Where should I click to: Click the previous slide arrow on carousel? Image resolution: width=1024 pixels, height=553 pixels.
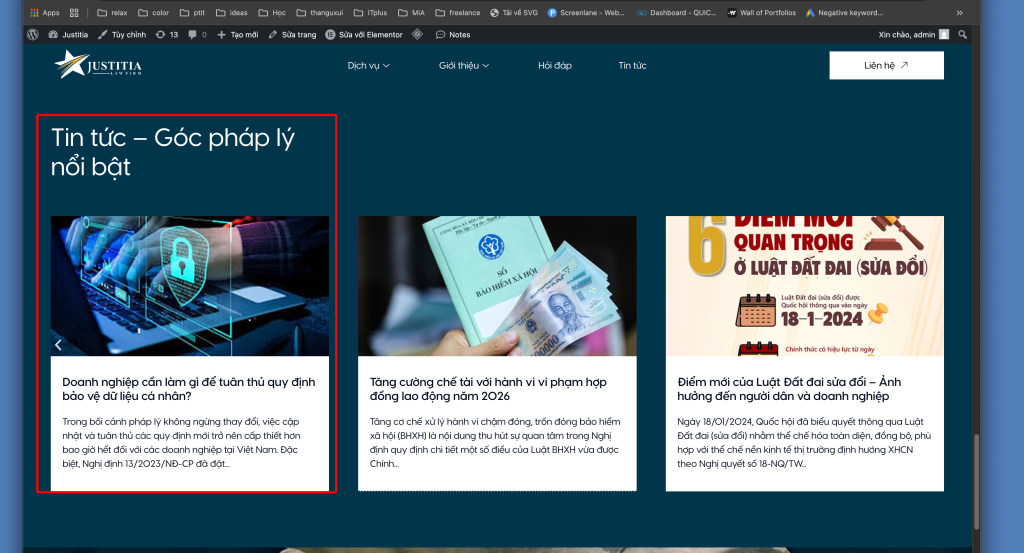point(58,345)
